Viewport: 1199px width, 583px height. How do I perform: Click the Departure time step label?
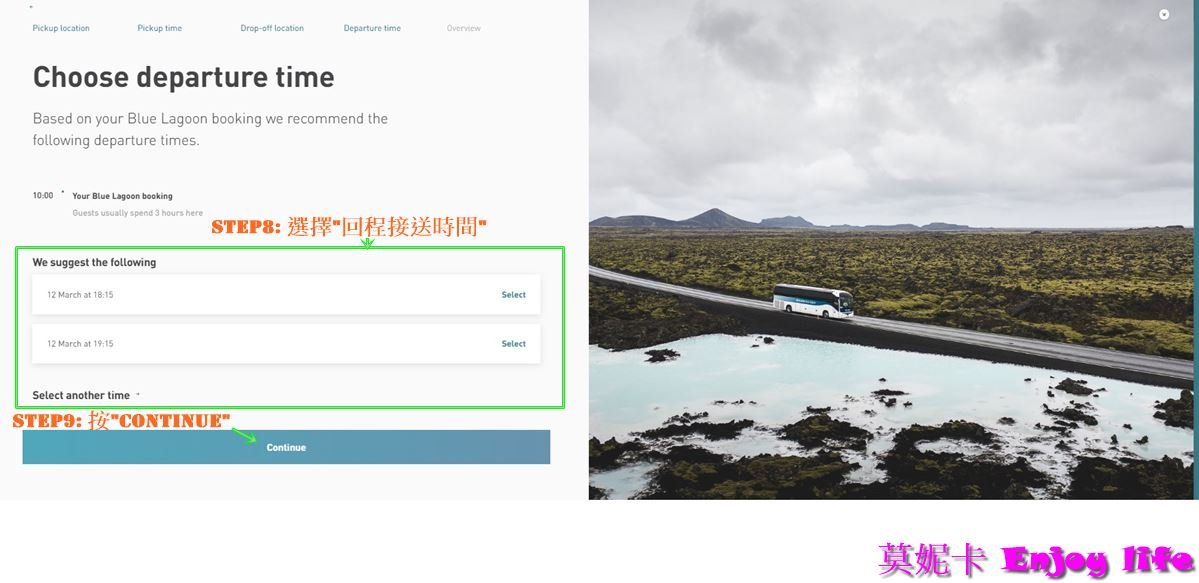pyautogui.click(x=372, y=28)
